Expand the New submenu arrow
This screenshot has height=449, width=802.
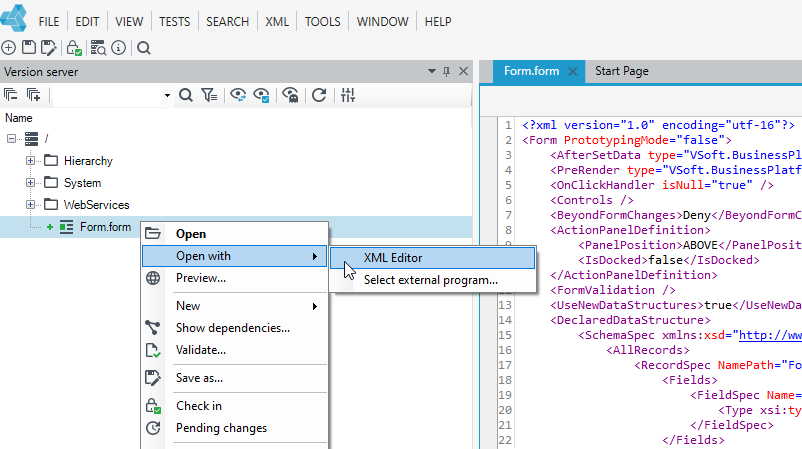315,306
